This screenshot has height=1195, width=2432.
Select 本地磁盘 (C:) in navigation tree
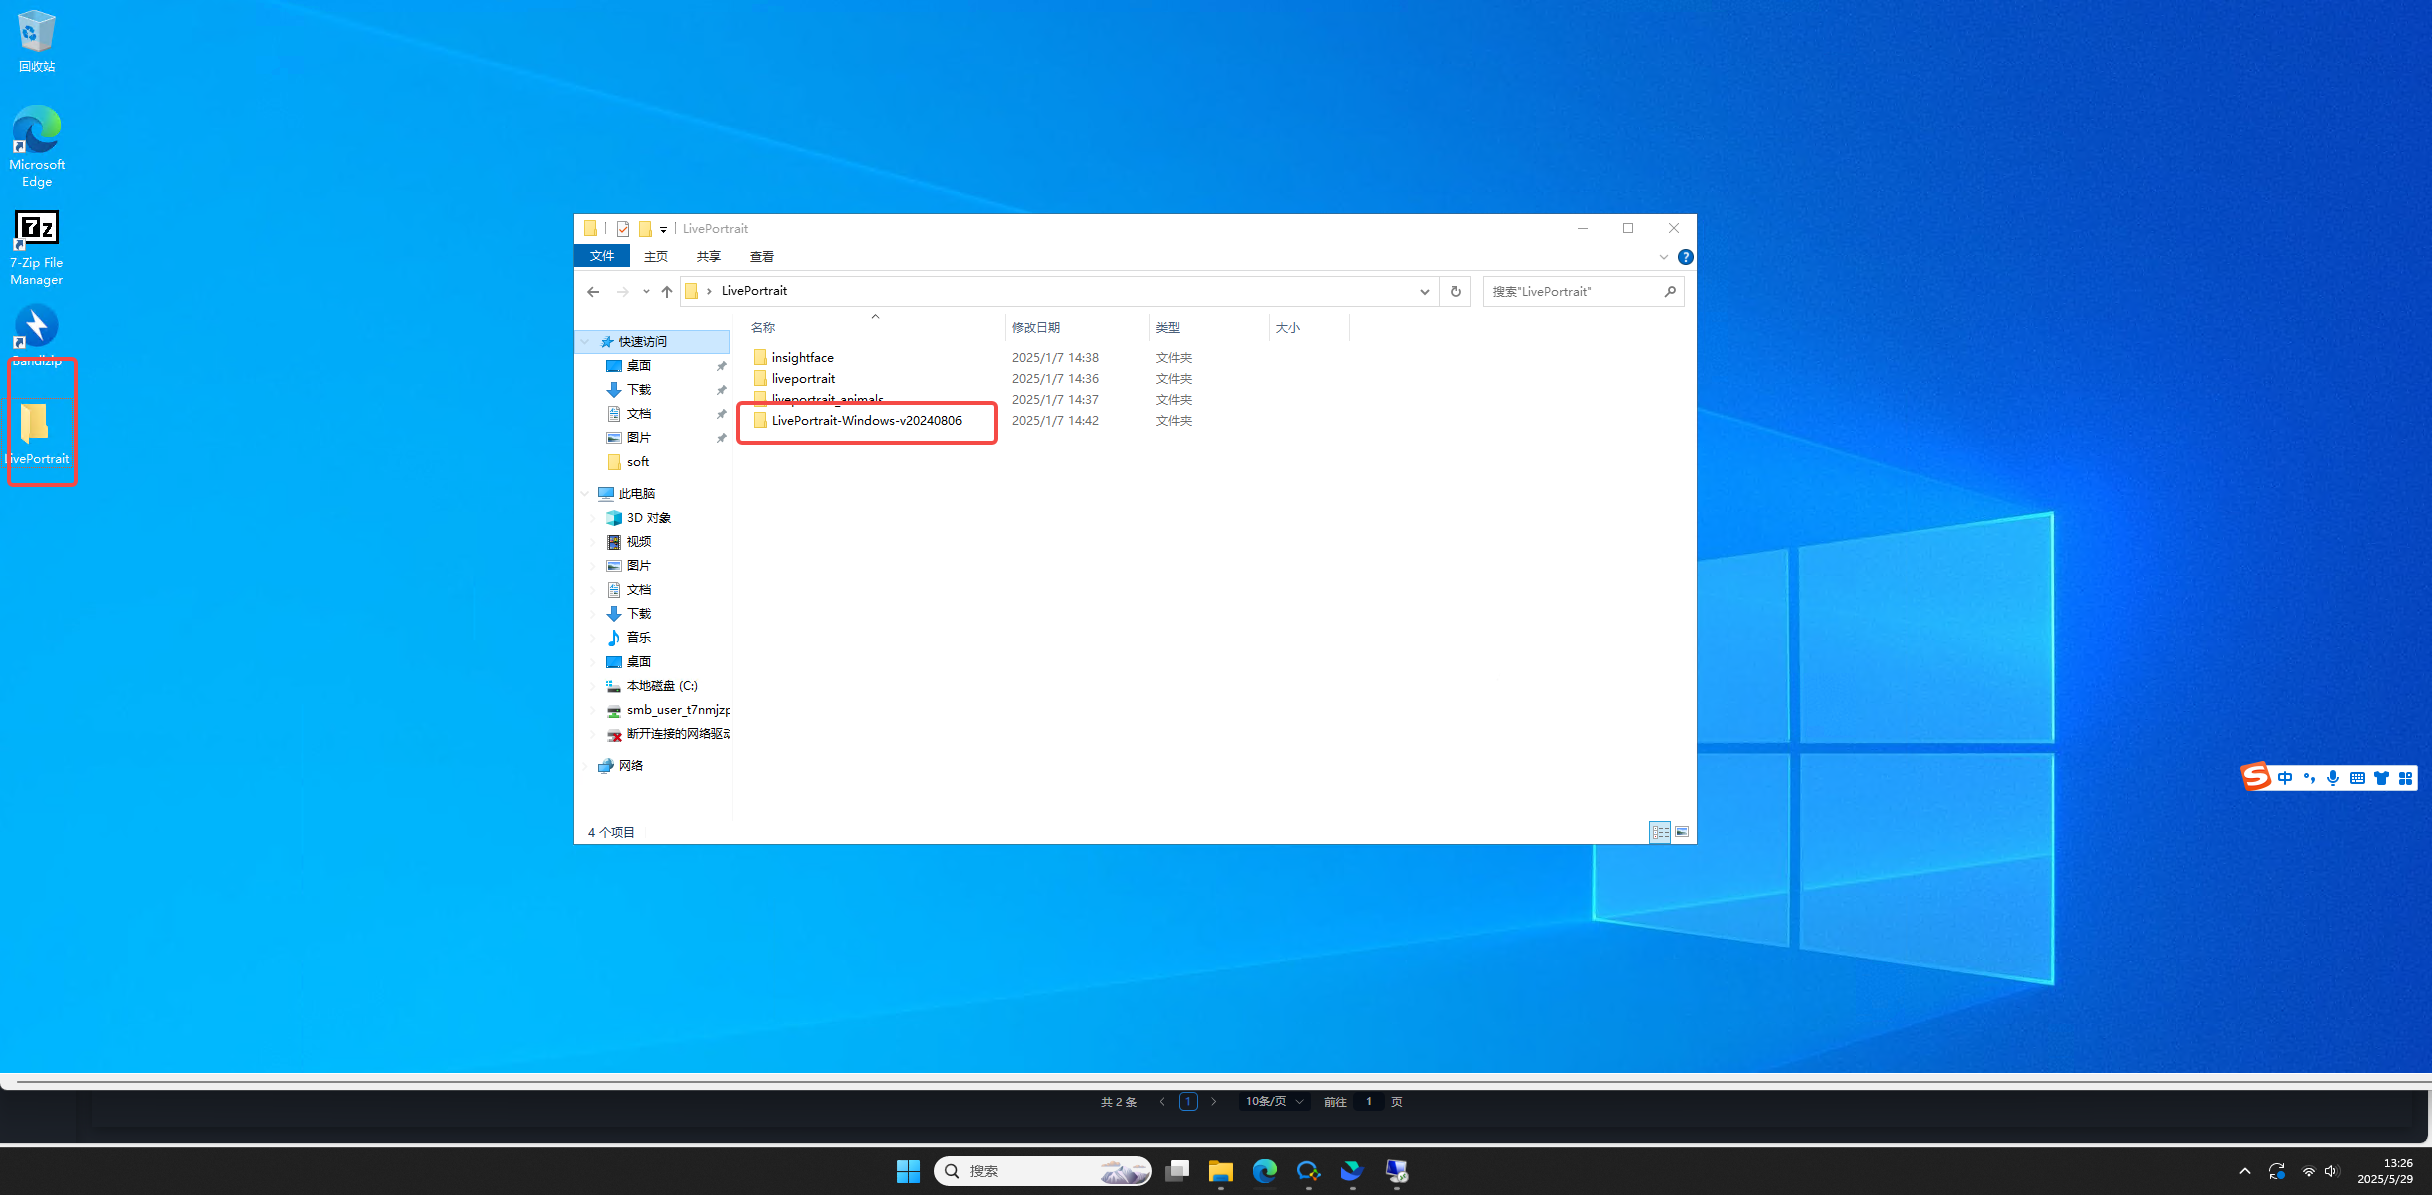click(x=661, y=686)
